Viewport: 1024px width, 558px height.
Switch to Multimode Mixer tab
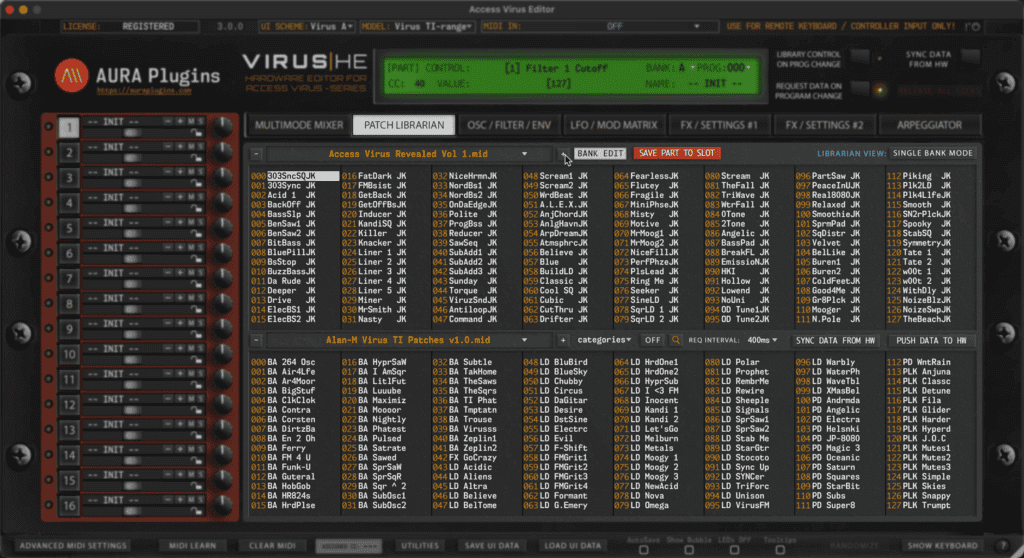[298, 125]
